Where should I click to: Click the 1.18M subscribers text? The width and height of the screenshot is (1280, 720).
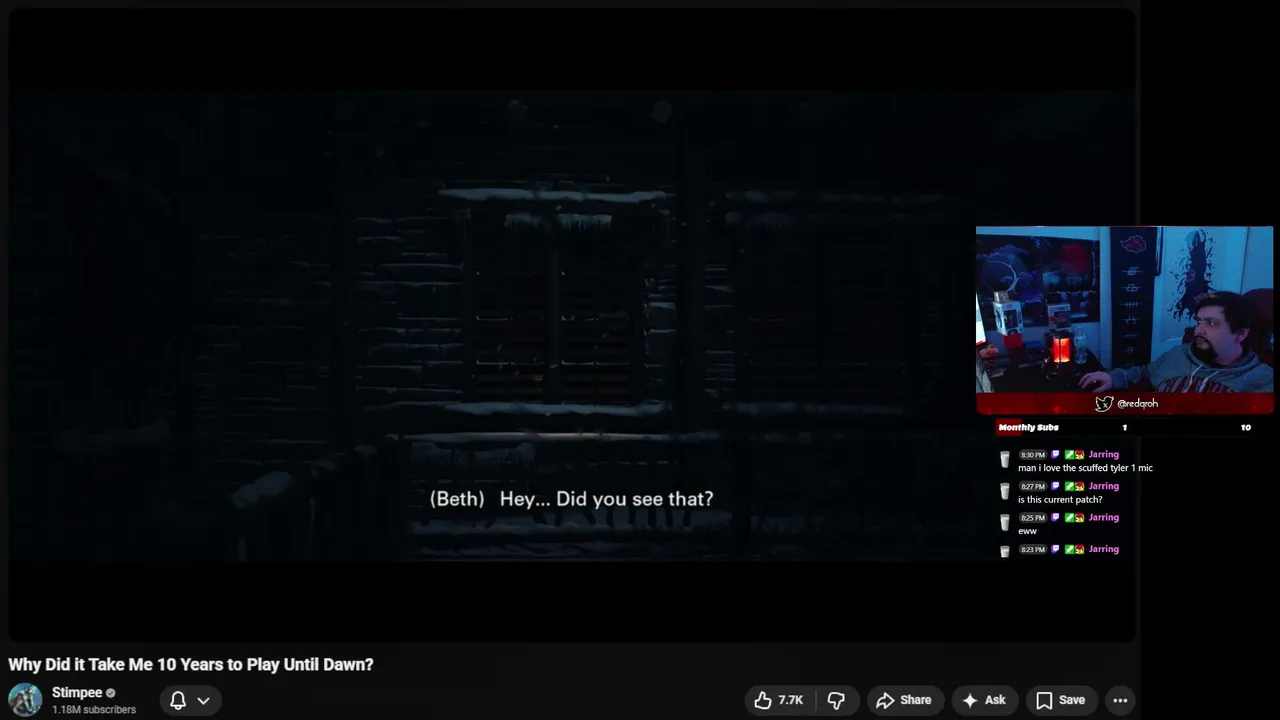click(x=94, y=710)
